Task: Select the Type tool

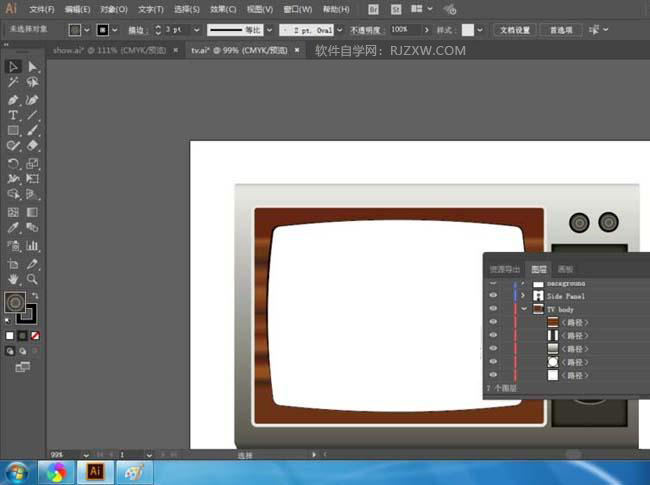Action: coord(13,116)
